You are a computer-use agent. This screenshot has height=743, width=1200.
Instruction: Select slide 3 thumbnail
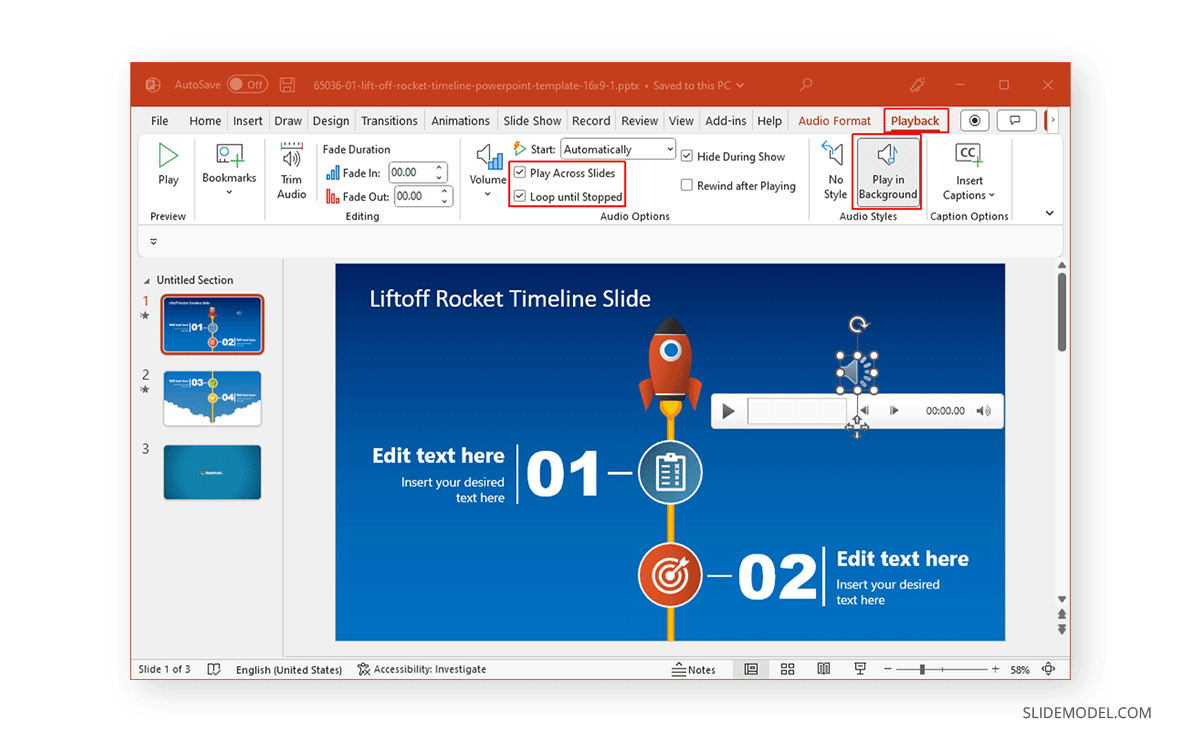tap(212, 471)
